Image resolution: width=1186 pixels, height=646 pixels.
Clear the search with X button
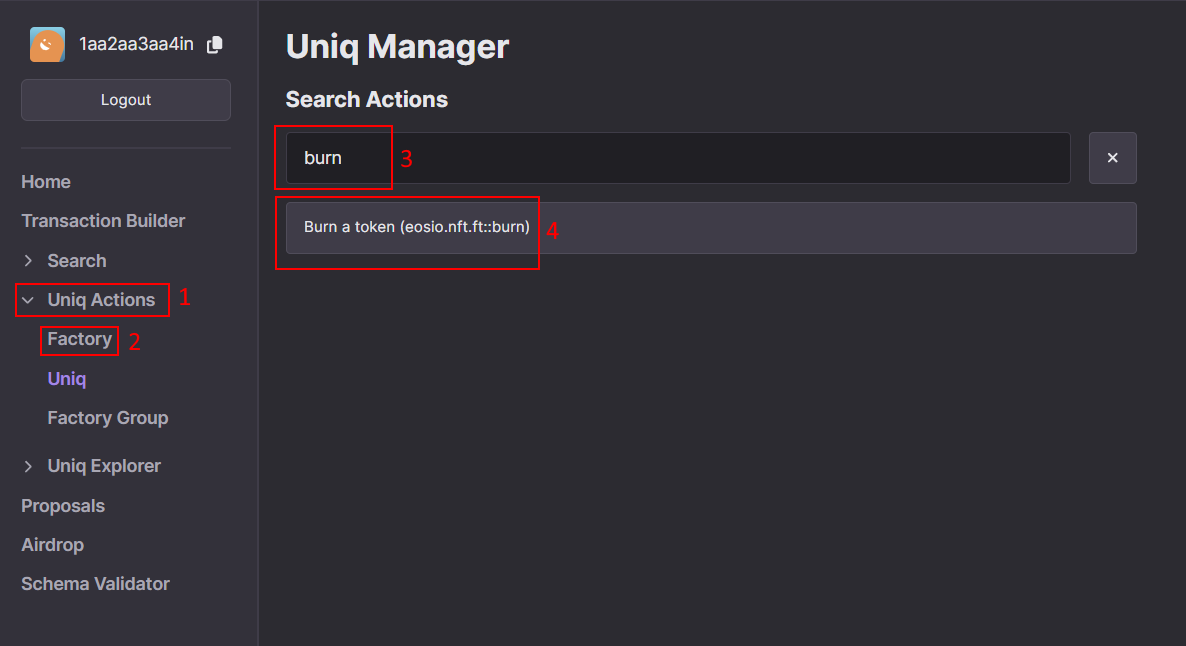click(1112, 158)
